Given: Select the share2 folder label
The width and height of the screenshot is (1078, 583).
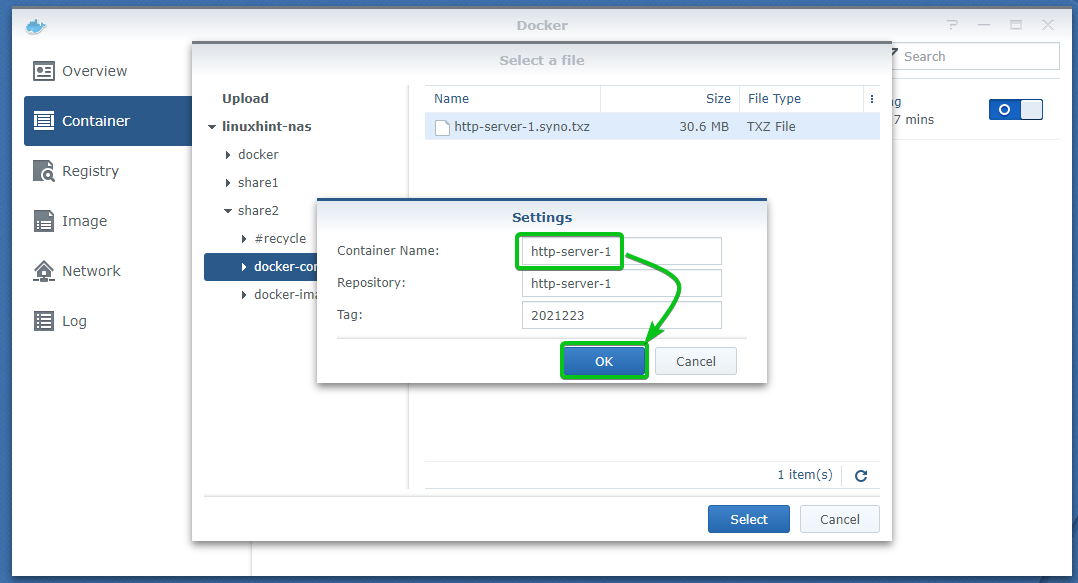Looking at the screenshot, I should click(258, 211).
